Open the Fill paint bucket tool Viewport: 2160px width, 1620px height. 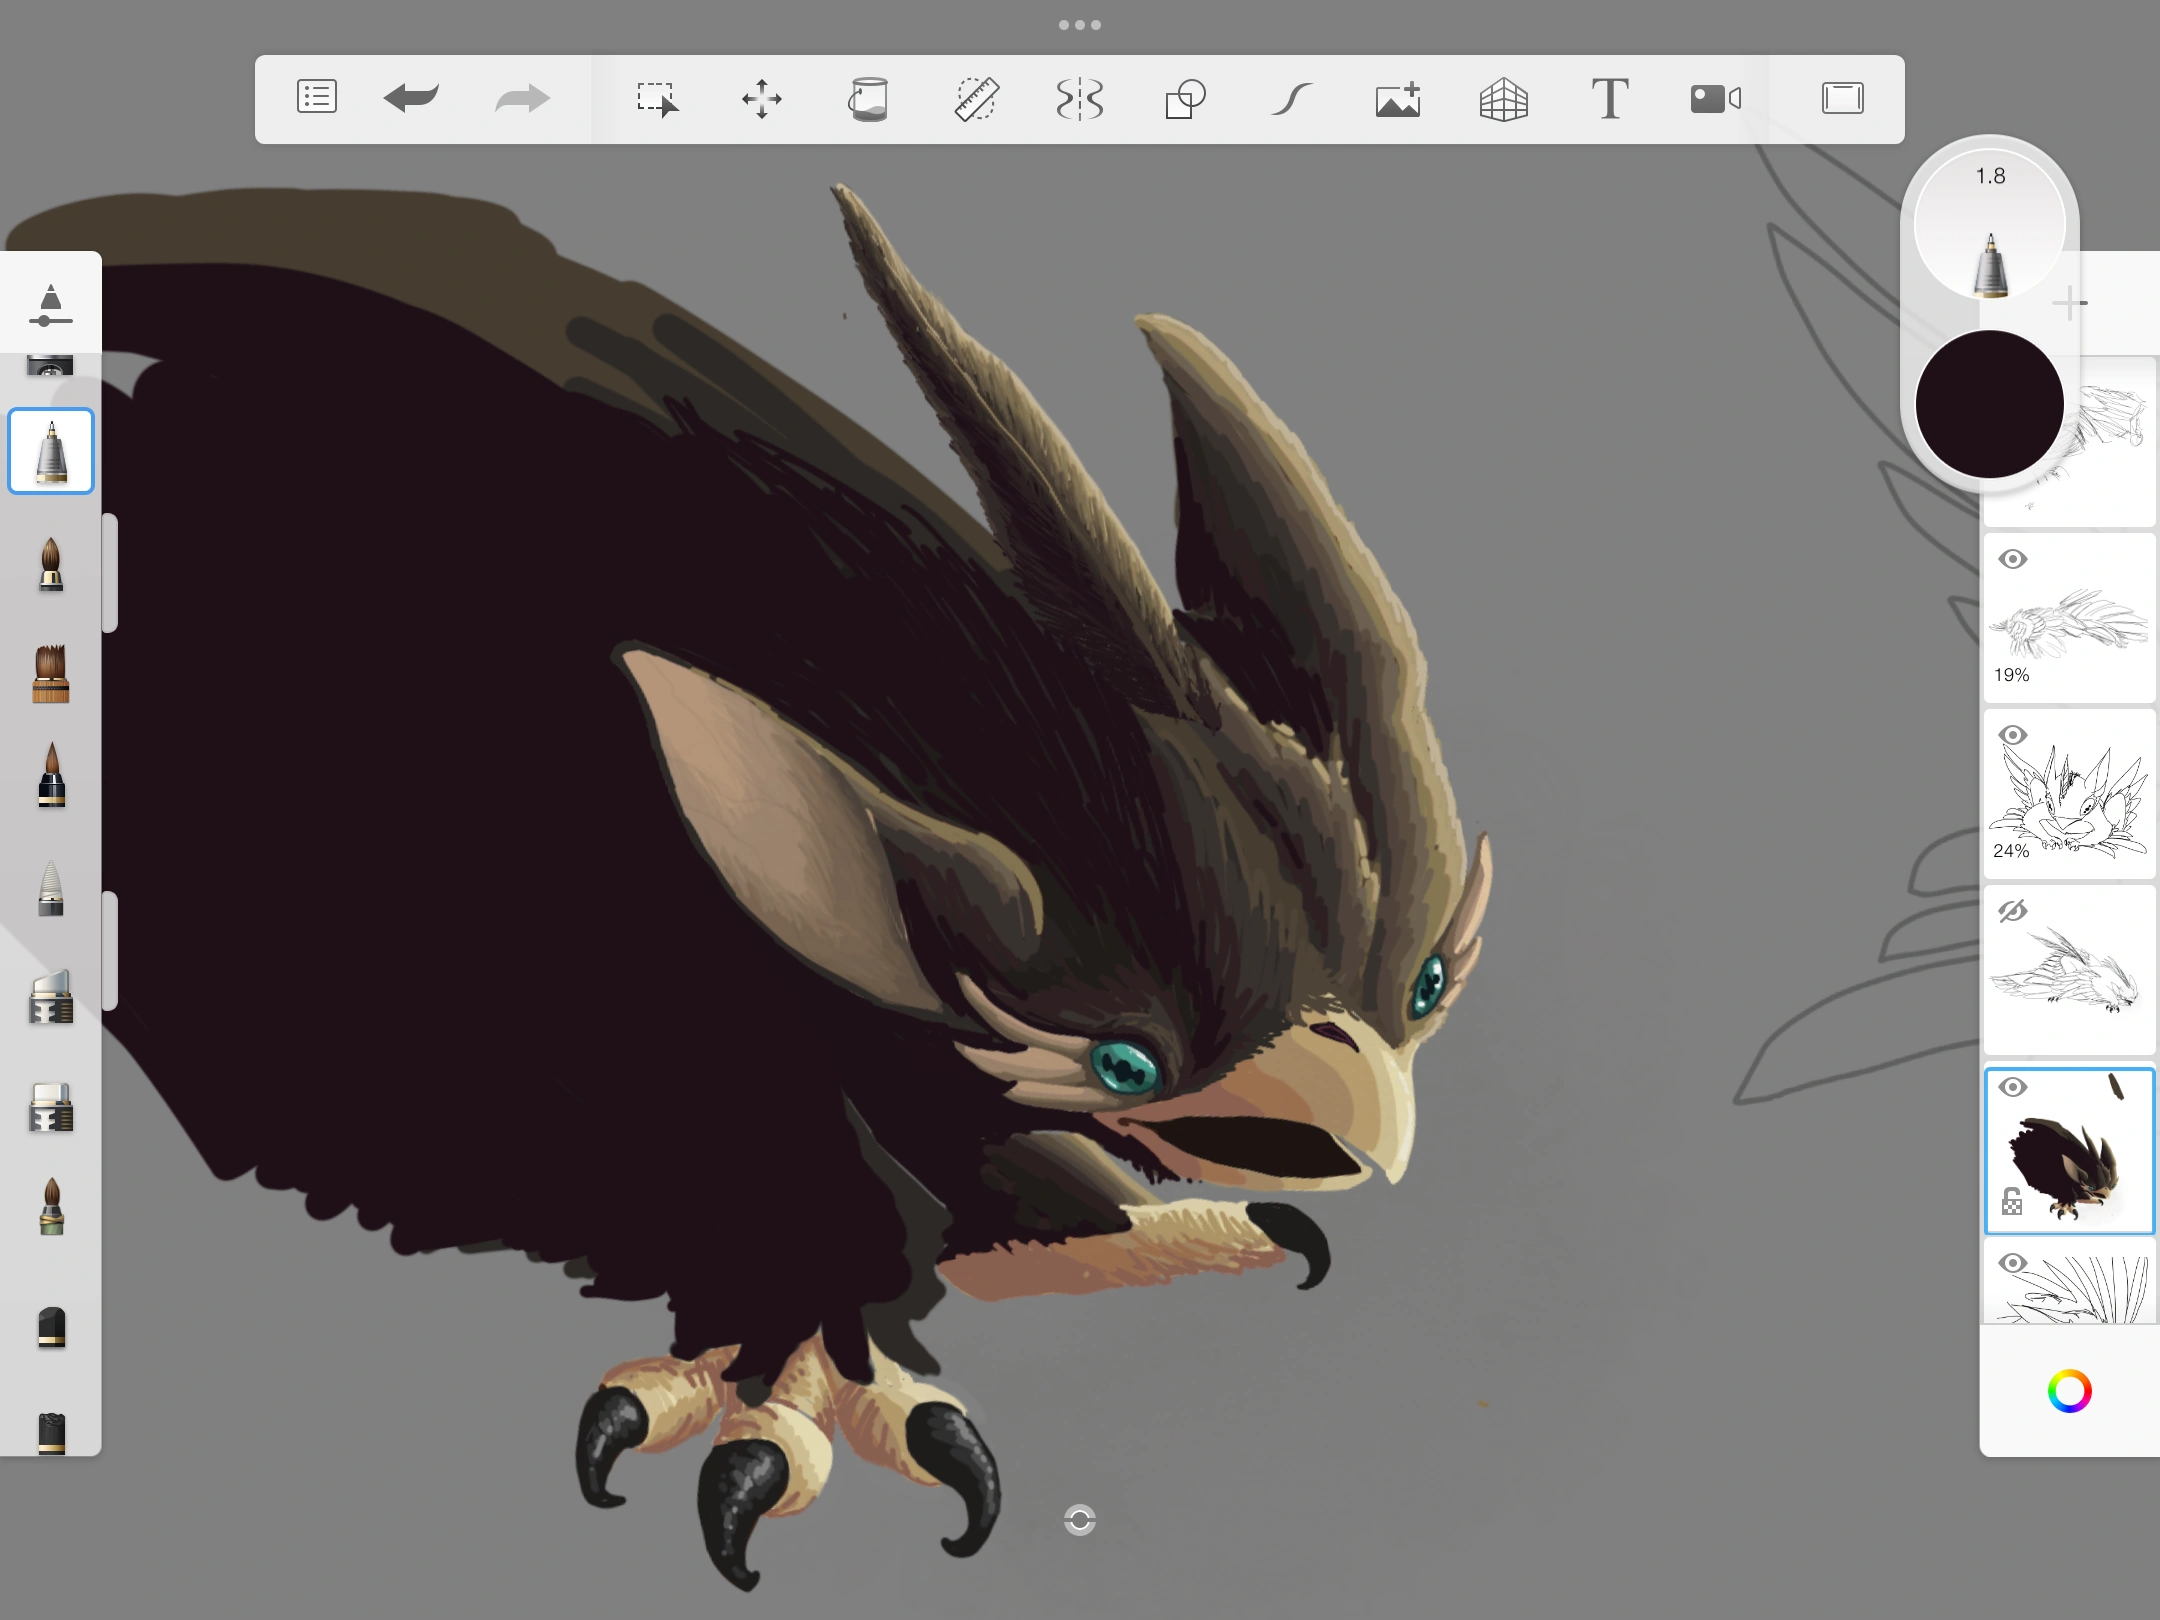pyautogui.click(x=870, y=98)
